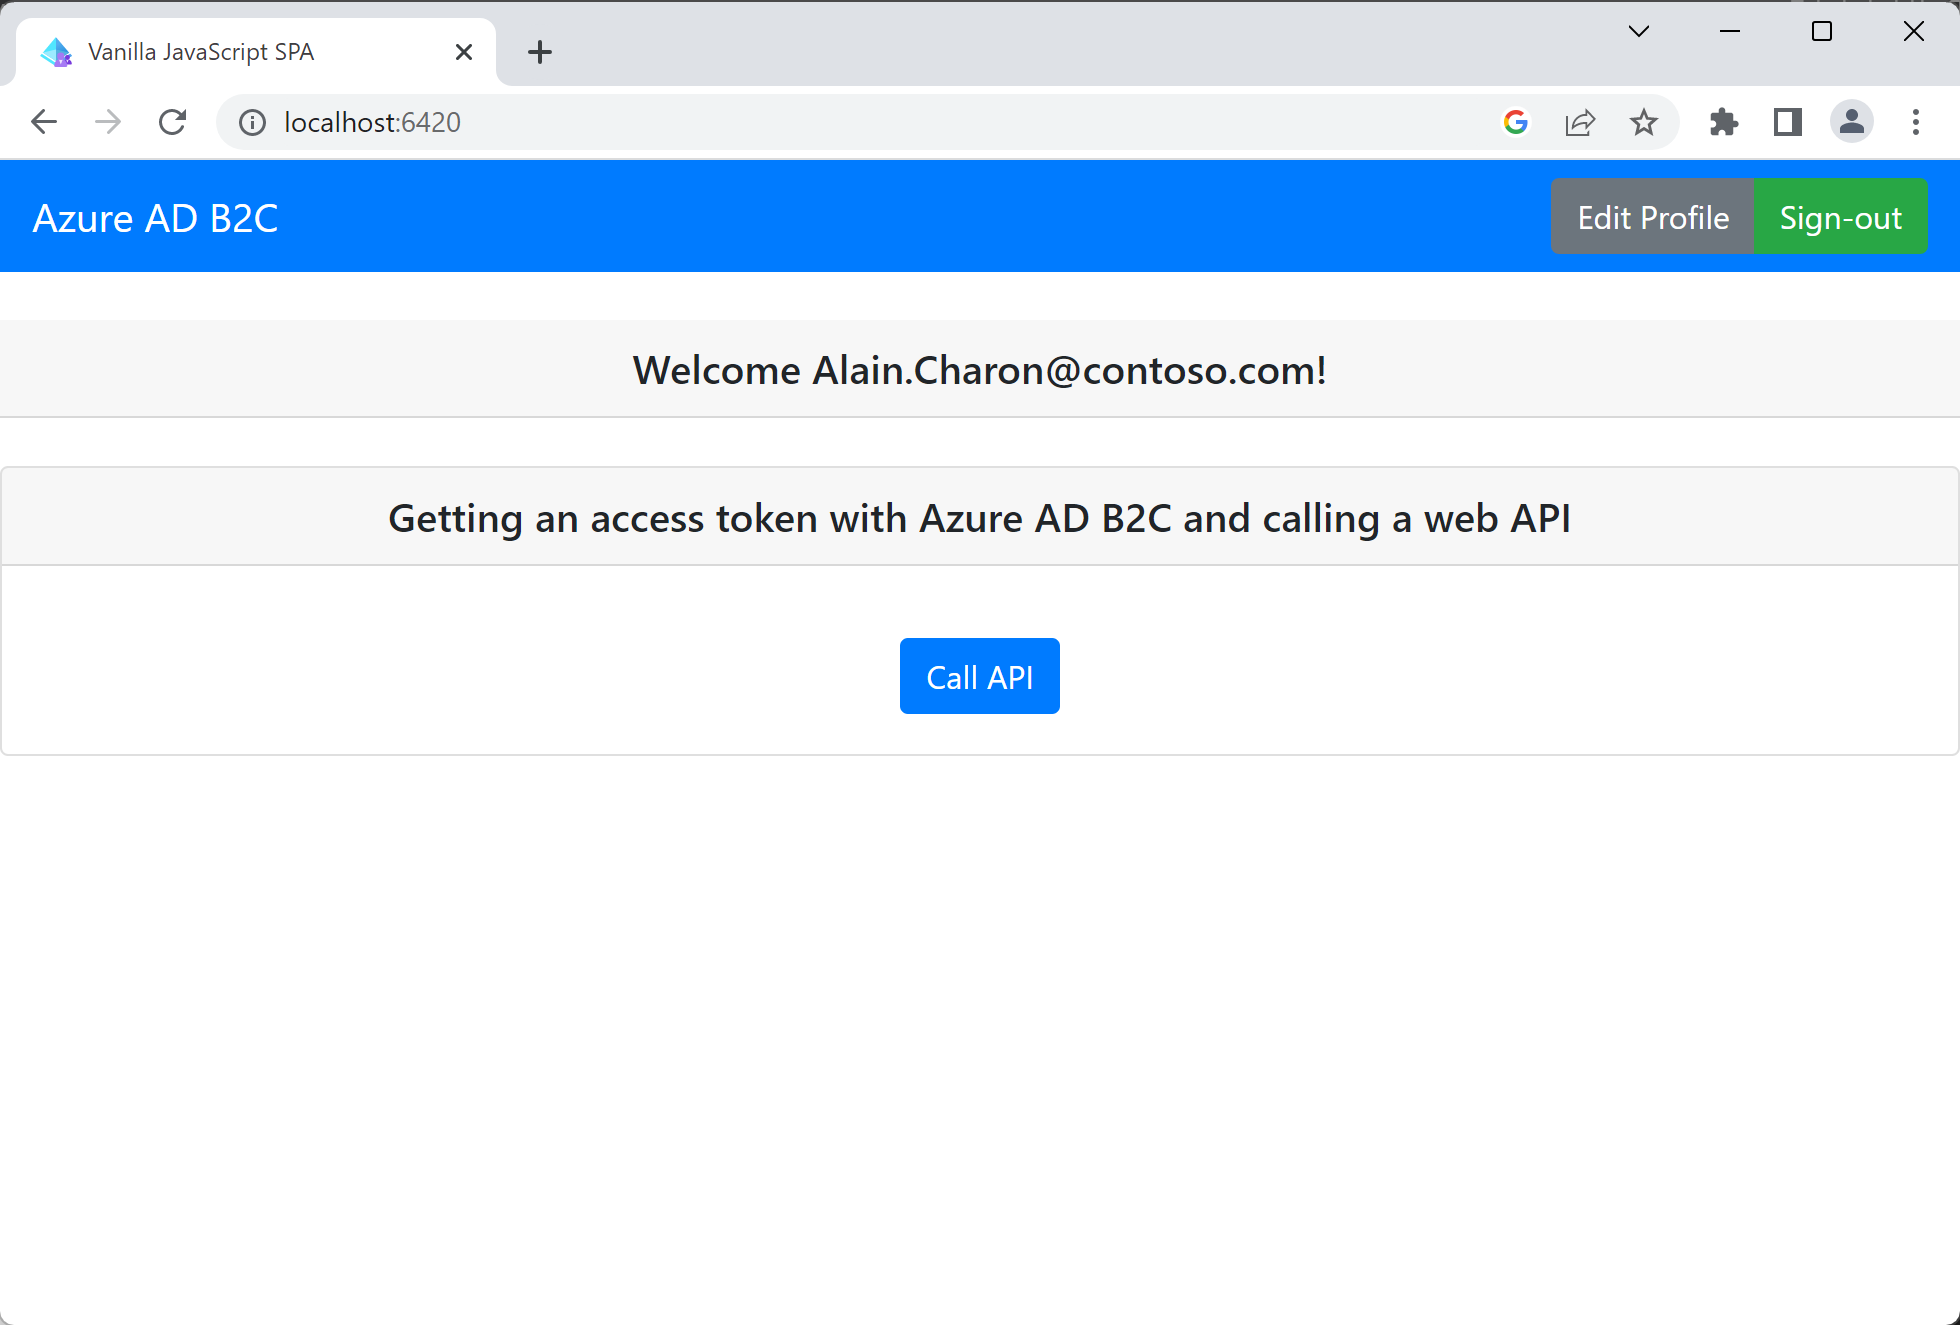This screenshot has height=1325, width=1960.
Task: Click the browser reload icon
Action: [x=171, y=123]
